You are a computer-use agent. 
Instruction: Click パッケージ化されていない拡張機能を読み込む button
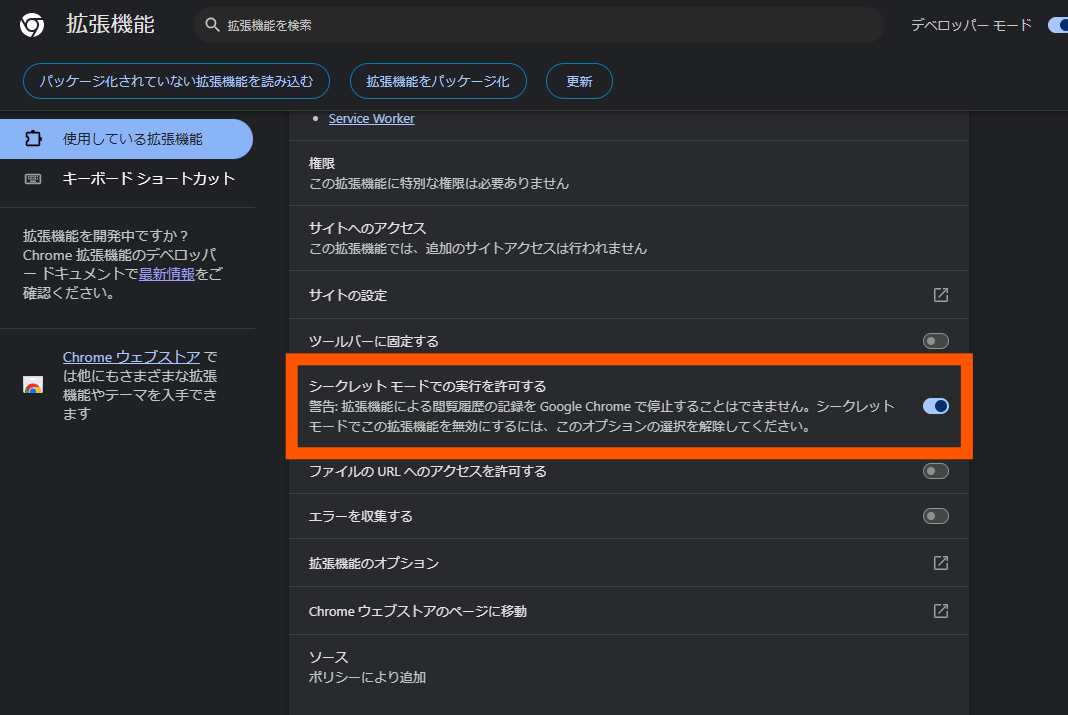pyautogui.click(x=176, y=82)
